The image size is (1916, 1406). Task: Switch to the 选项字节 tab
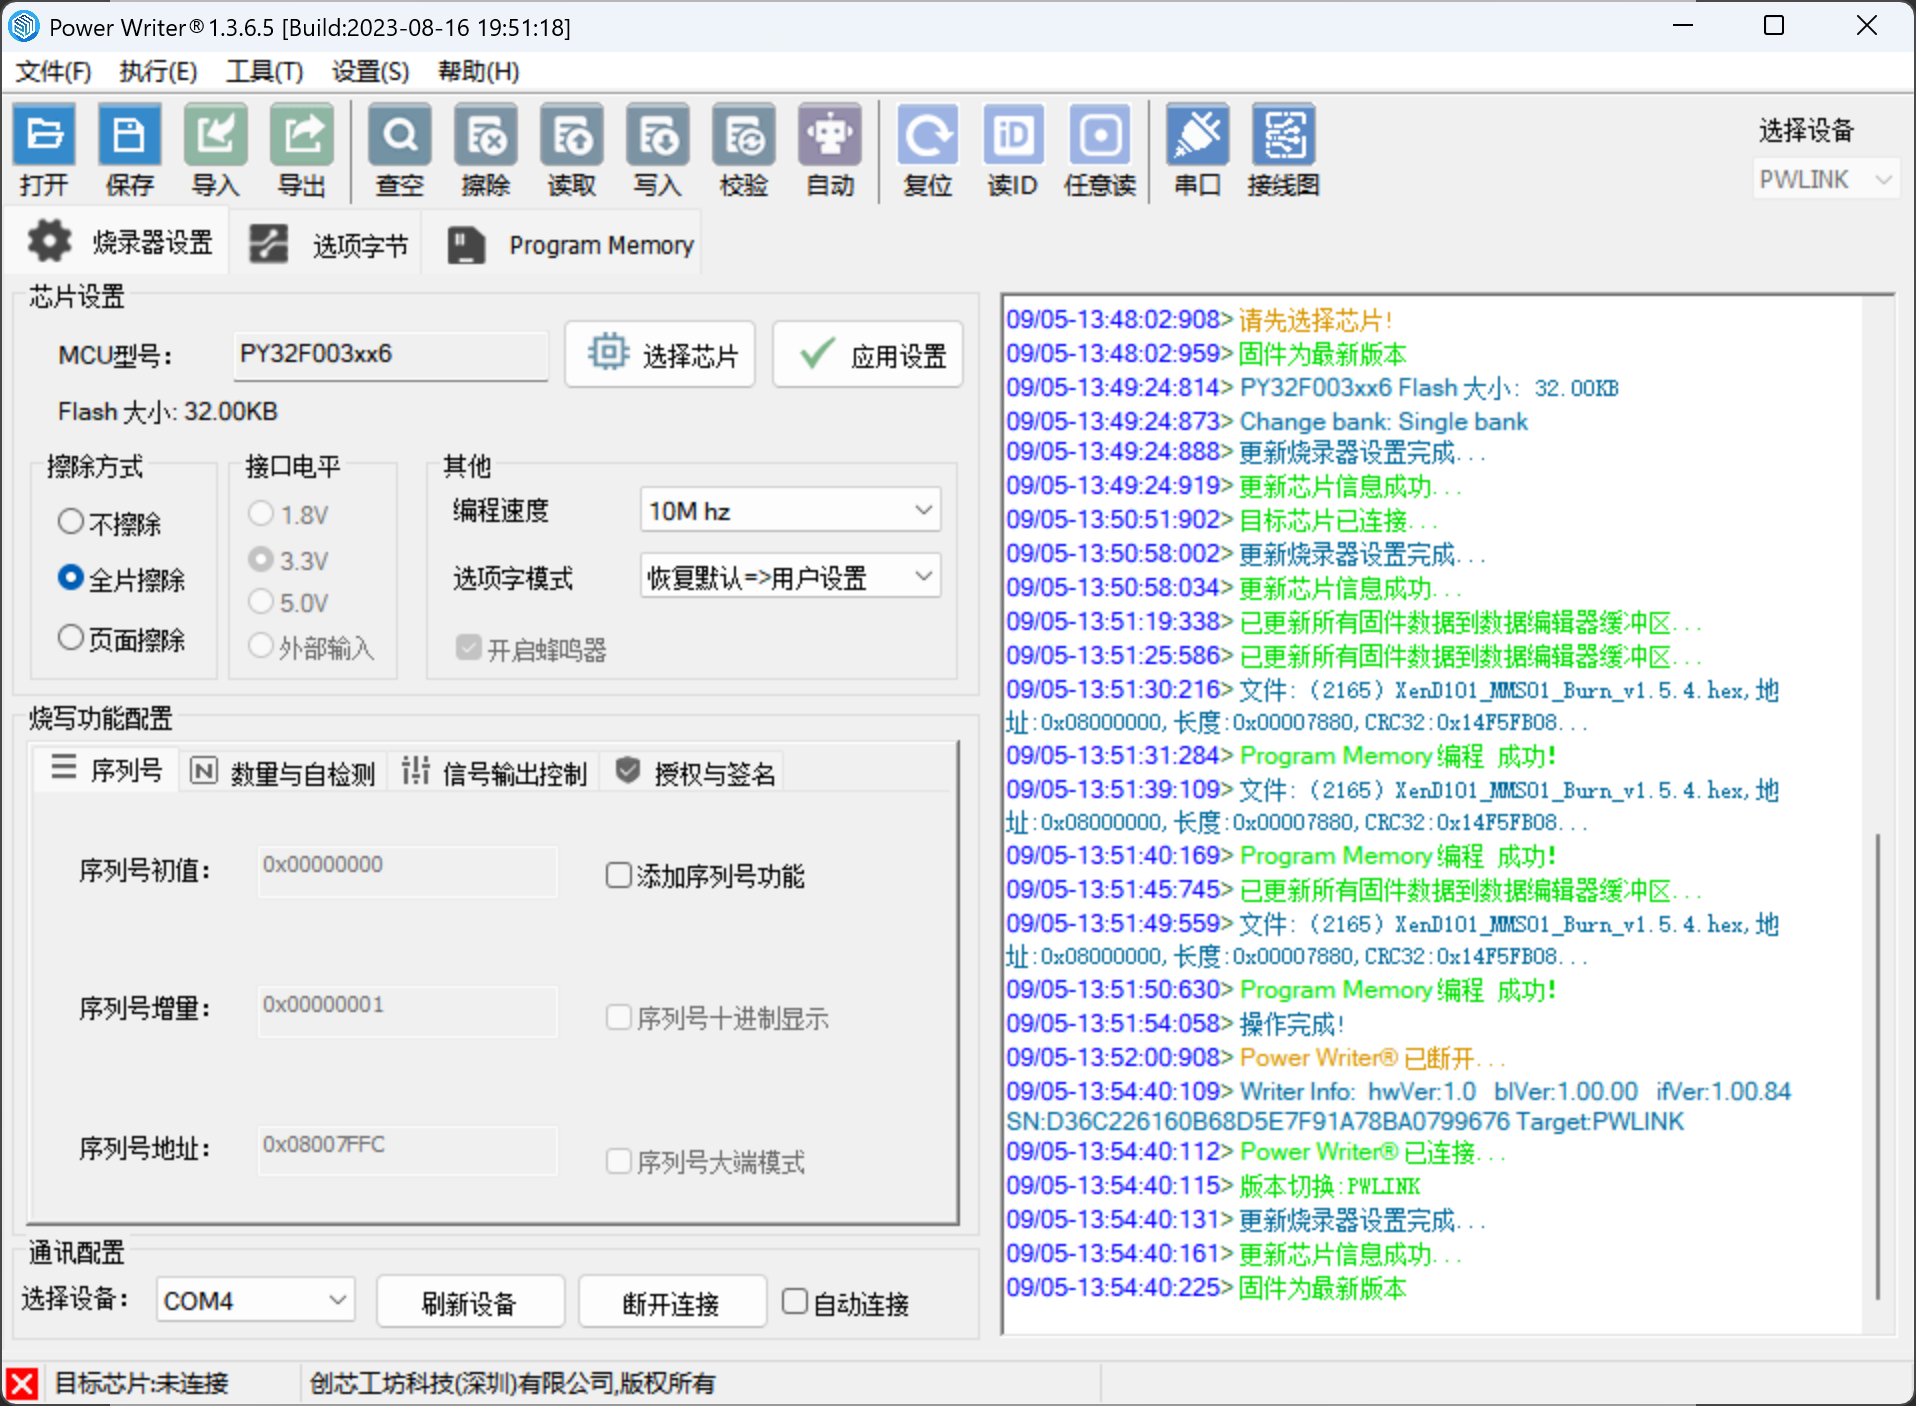pos(328,245)
